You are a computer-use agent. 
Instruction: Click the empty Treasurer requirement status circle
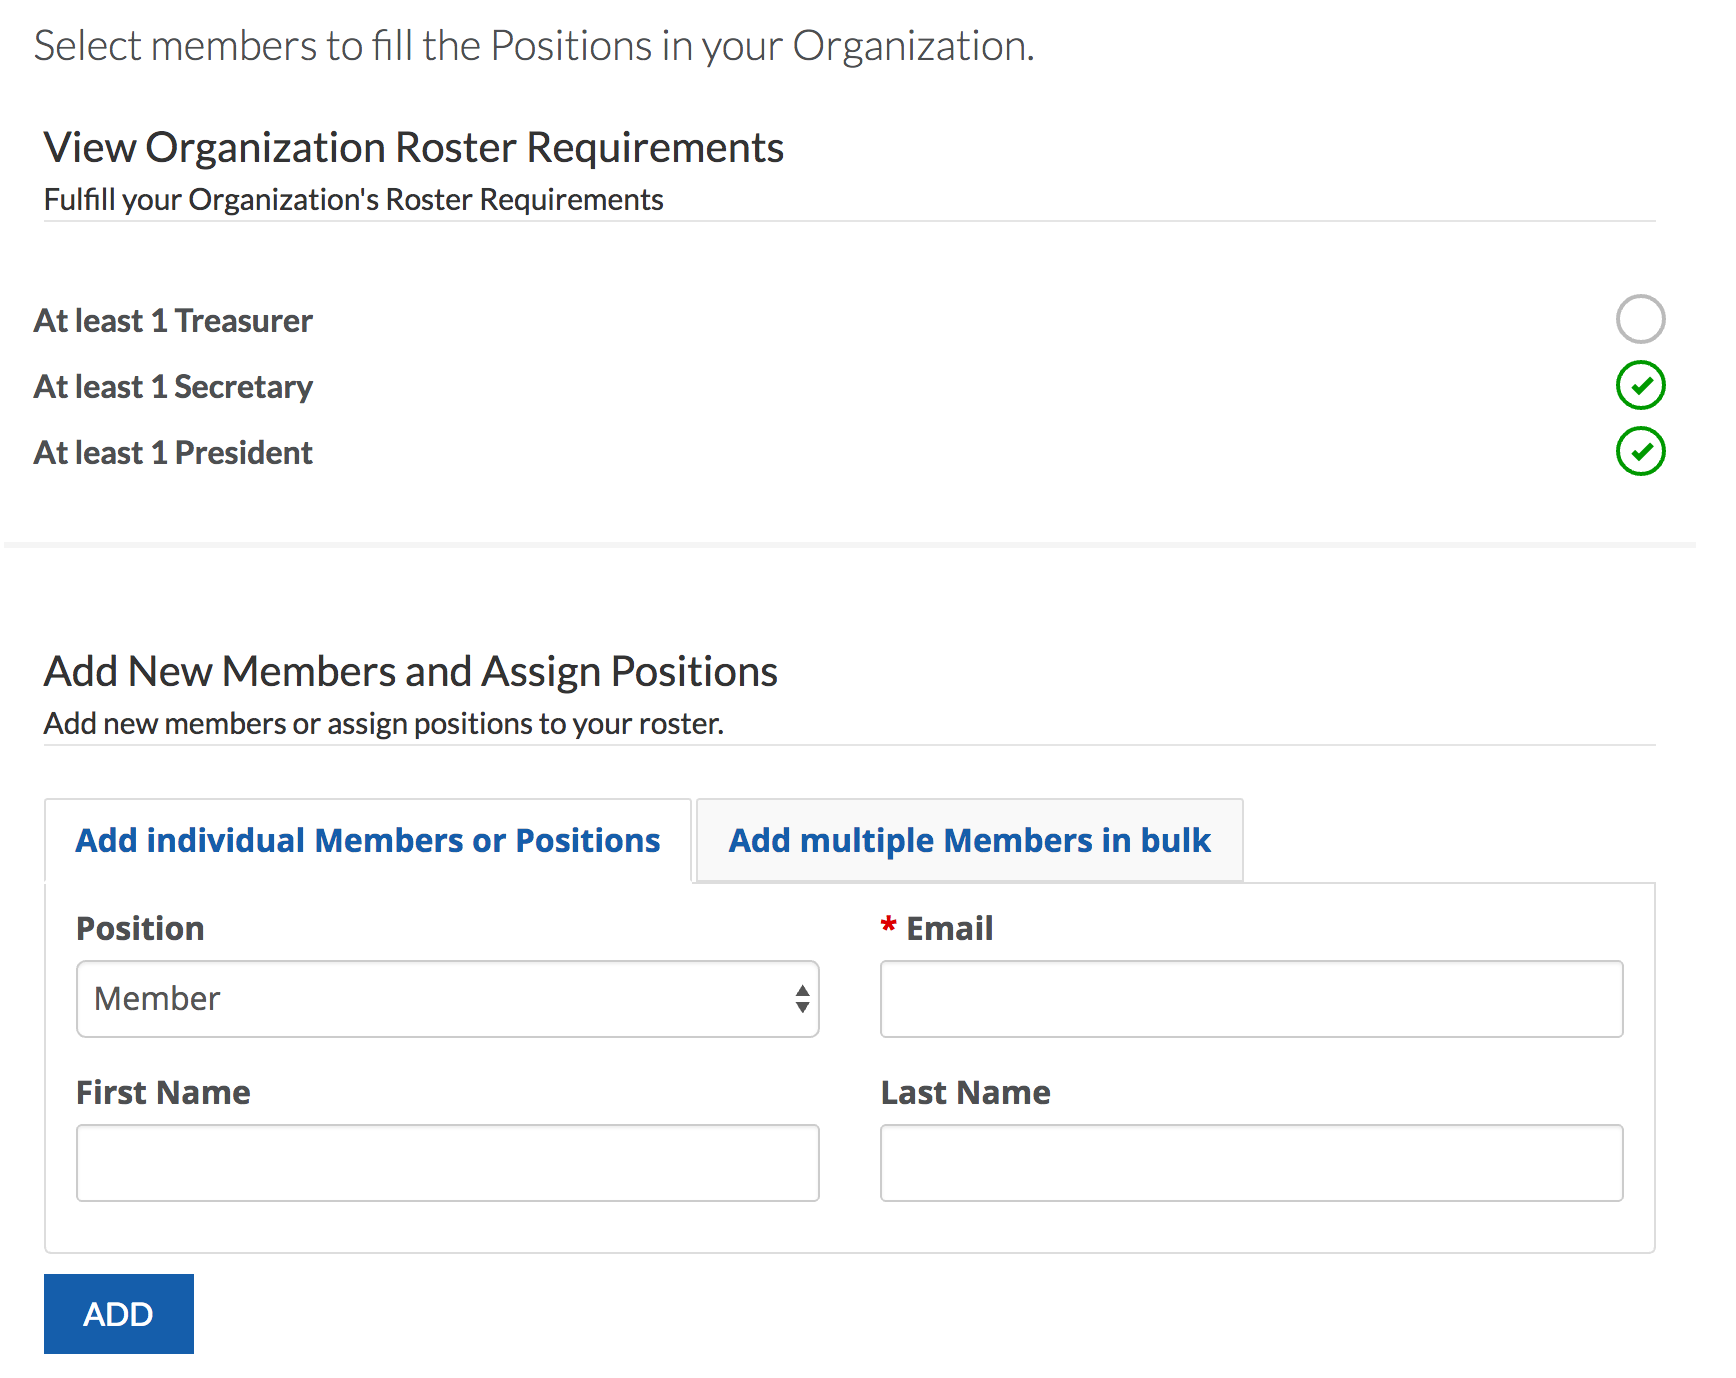pos(1640,319)
